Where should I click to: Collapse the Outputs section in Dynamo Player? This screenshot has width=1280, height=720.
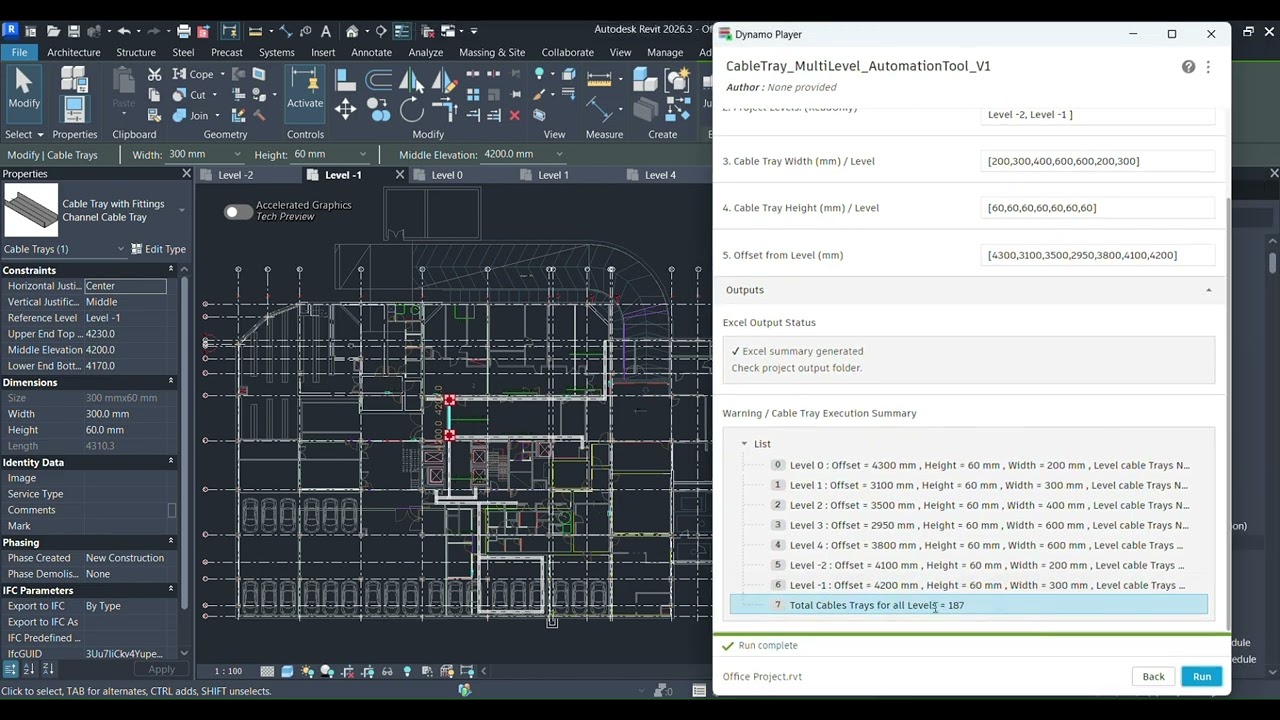pyautogui.click(x=1208, y=289)
